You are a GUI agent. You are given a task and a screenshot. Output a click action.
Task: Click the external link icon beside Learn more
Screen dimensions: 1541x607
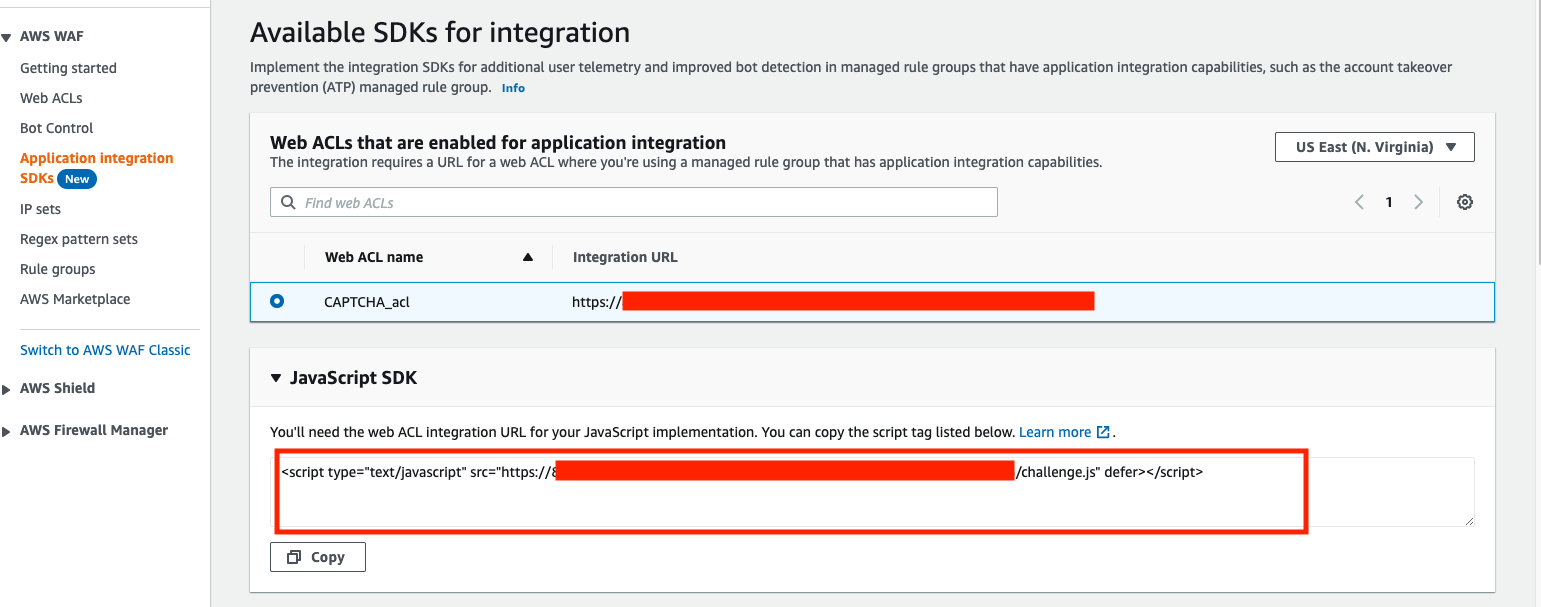coord(1103,432)
